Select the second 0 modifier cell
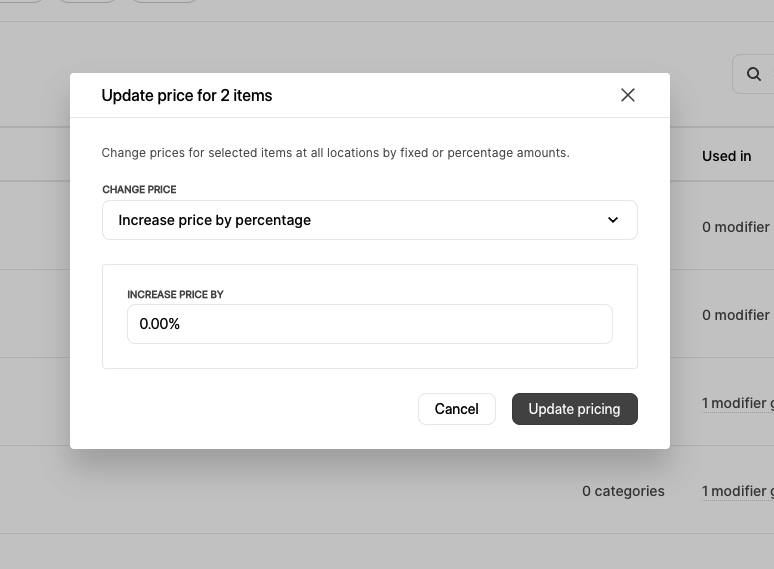Screen dimensions: 774x569 (x=736, y=315)
